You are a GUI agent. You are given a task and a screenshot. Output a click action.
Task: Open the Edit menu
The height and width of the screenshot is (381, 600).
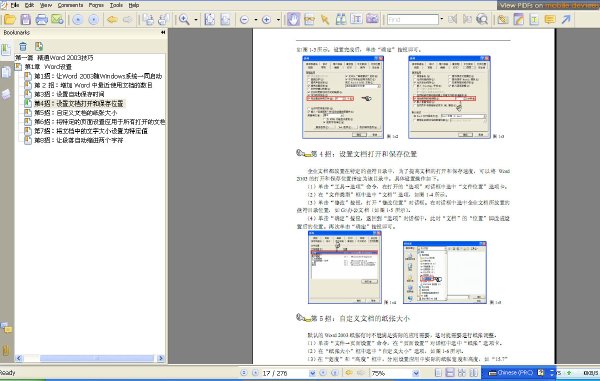[x=29, y=5]
